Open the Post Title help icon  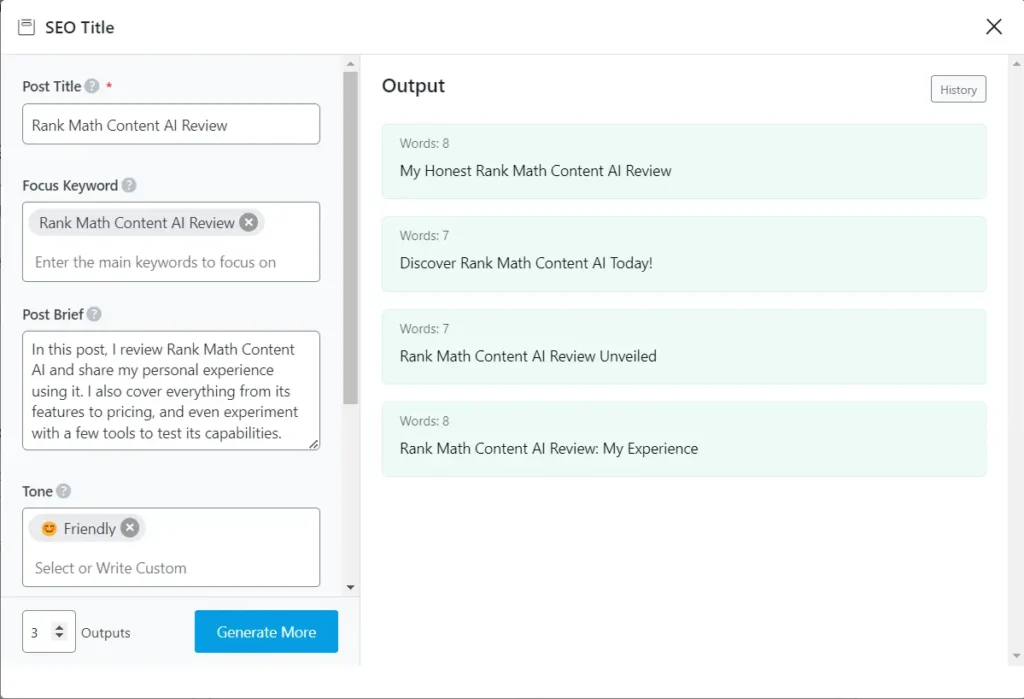click(92, 86)
